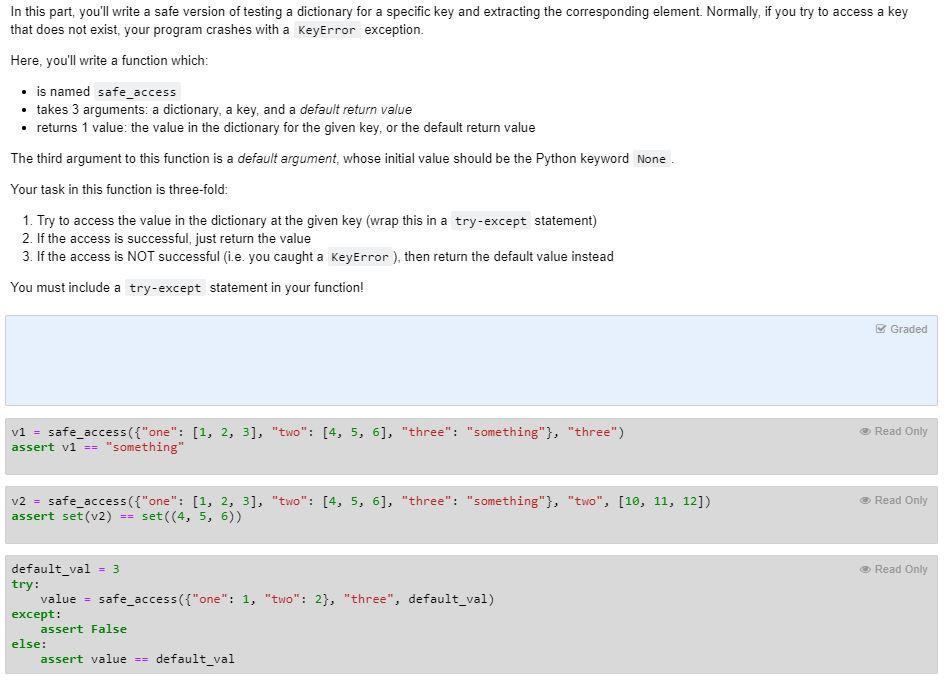Image resolution: width=946 pixels, height=682 pixels.
Task: Click the checkmark icon next to Graded
Action: [x=881, y=328]
